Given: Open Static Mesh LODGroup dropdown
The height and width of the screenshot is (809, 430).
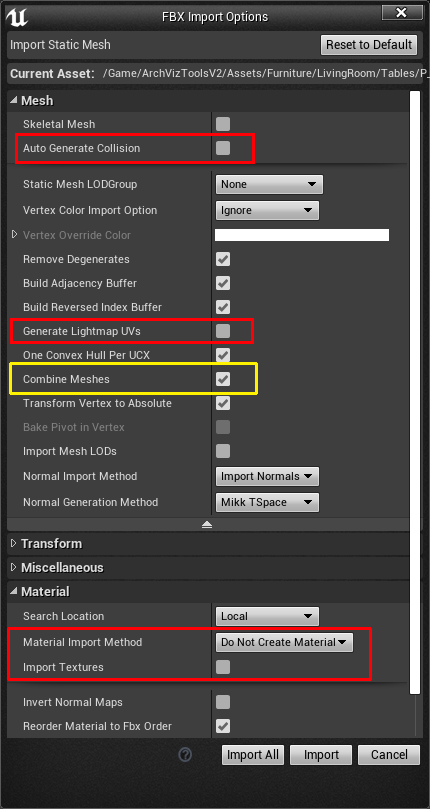Looking at the screenshot, I should [x=269, y=184].
